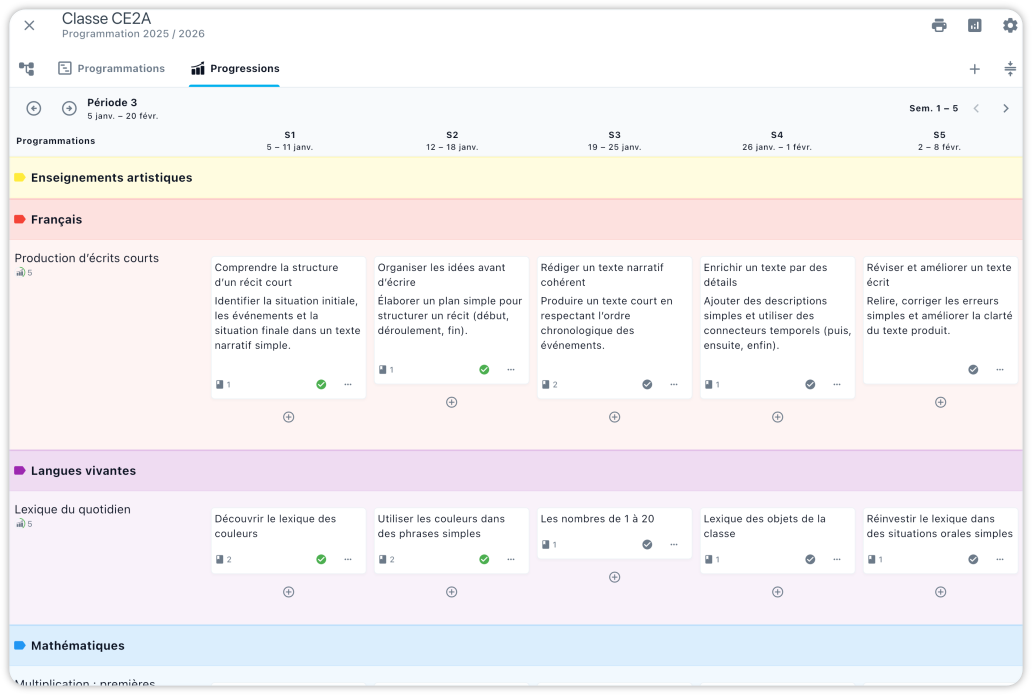Click the print icon in the header
This screenshot has height=695, width=1032.
coord(939,26)
